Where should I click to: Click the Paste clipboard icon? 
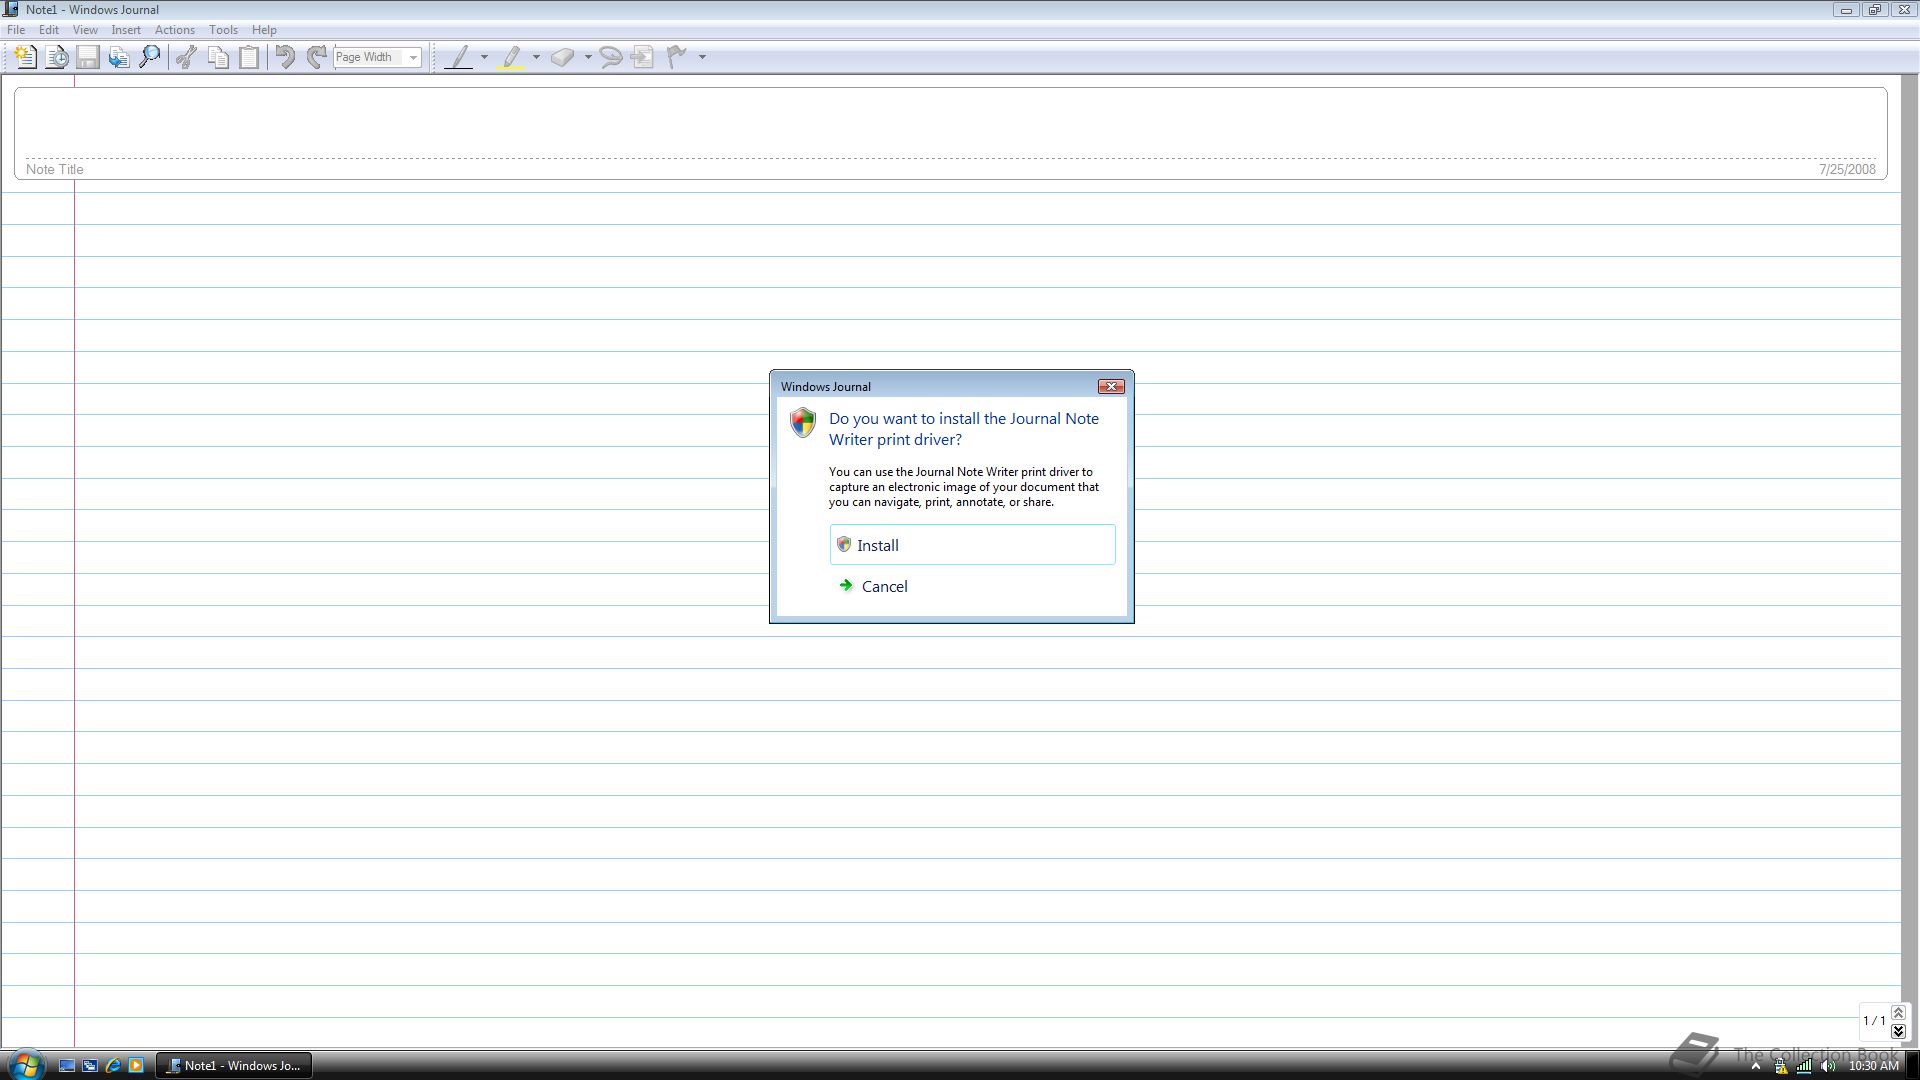tap(249, 57)
